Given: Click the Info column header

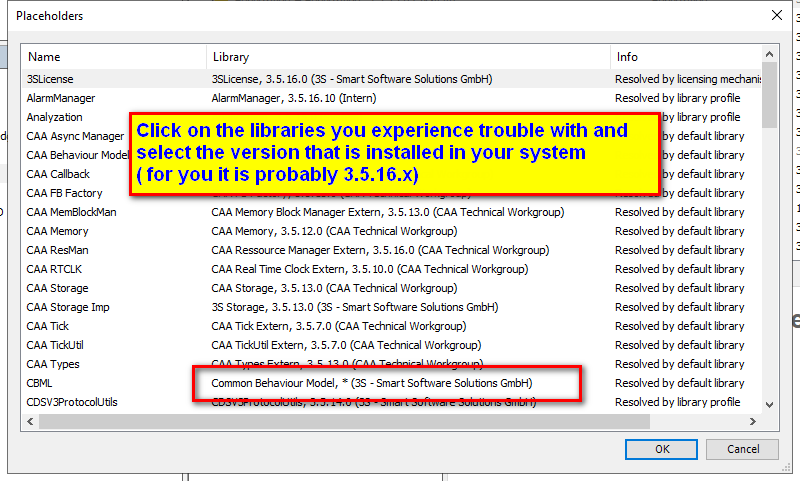Looking at the screenshot, I should (627, 57).
